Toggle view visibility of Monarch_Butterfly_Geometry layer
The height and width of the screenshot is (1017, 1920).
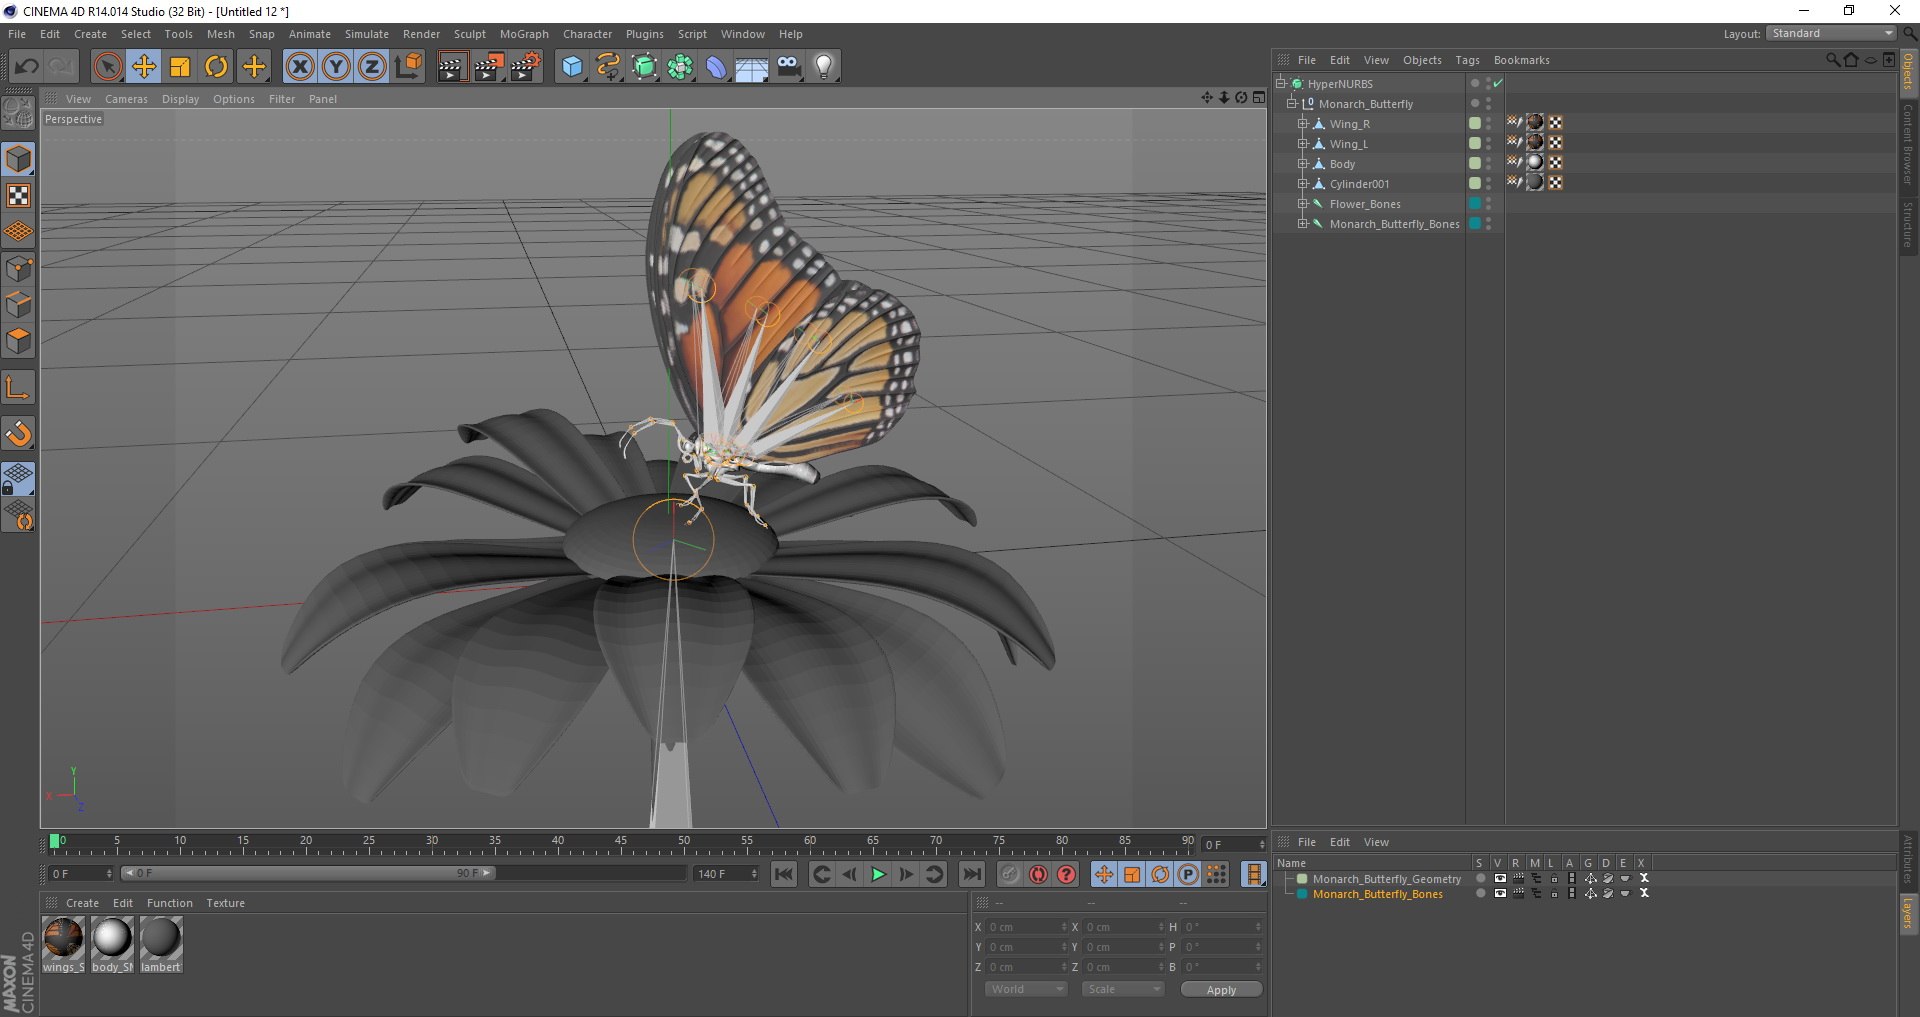click(x=1500, y=879)
